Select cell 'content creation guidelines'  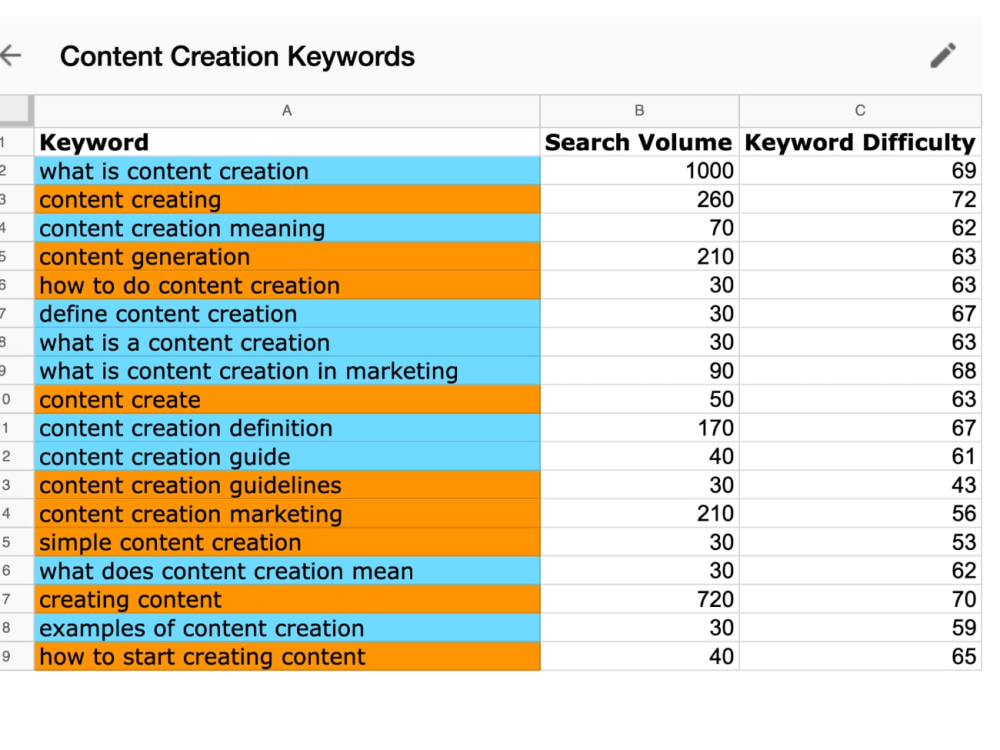pos(287,485)
